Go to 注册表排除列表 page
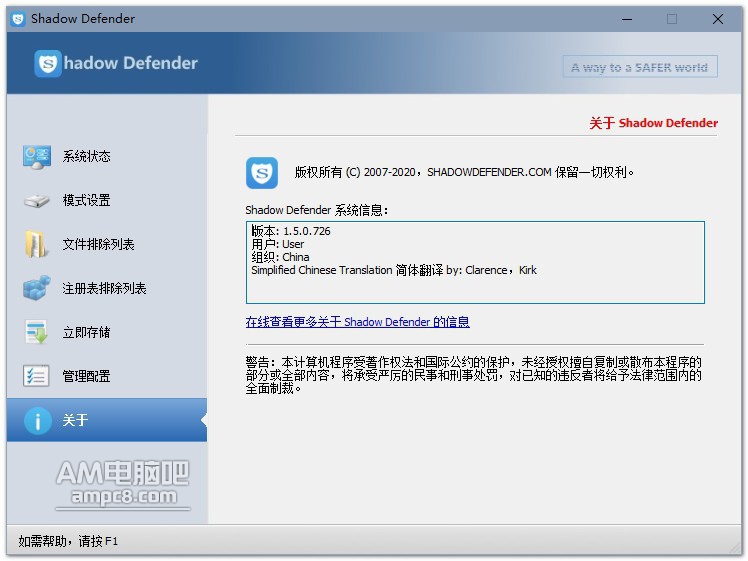The height and width of the screenshot is (561, 748). 107,288
